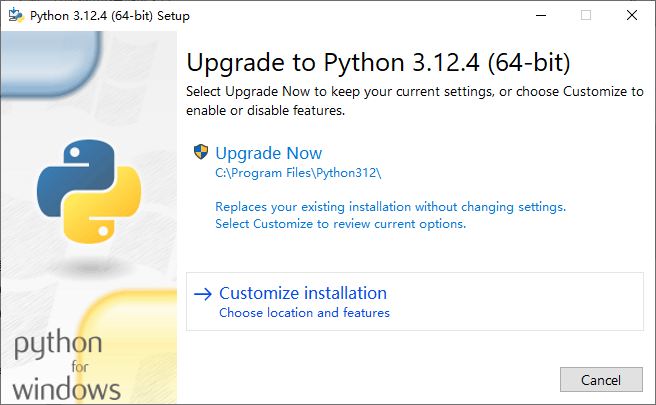
Task: Click the 'Python 3.12.4 (64-bit) Setup' title text
Action: [110, 16]
